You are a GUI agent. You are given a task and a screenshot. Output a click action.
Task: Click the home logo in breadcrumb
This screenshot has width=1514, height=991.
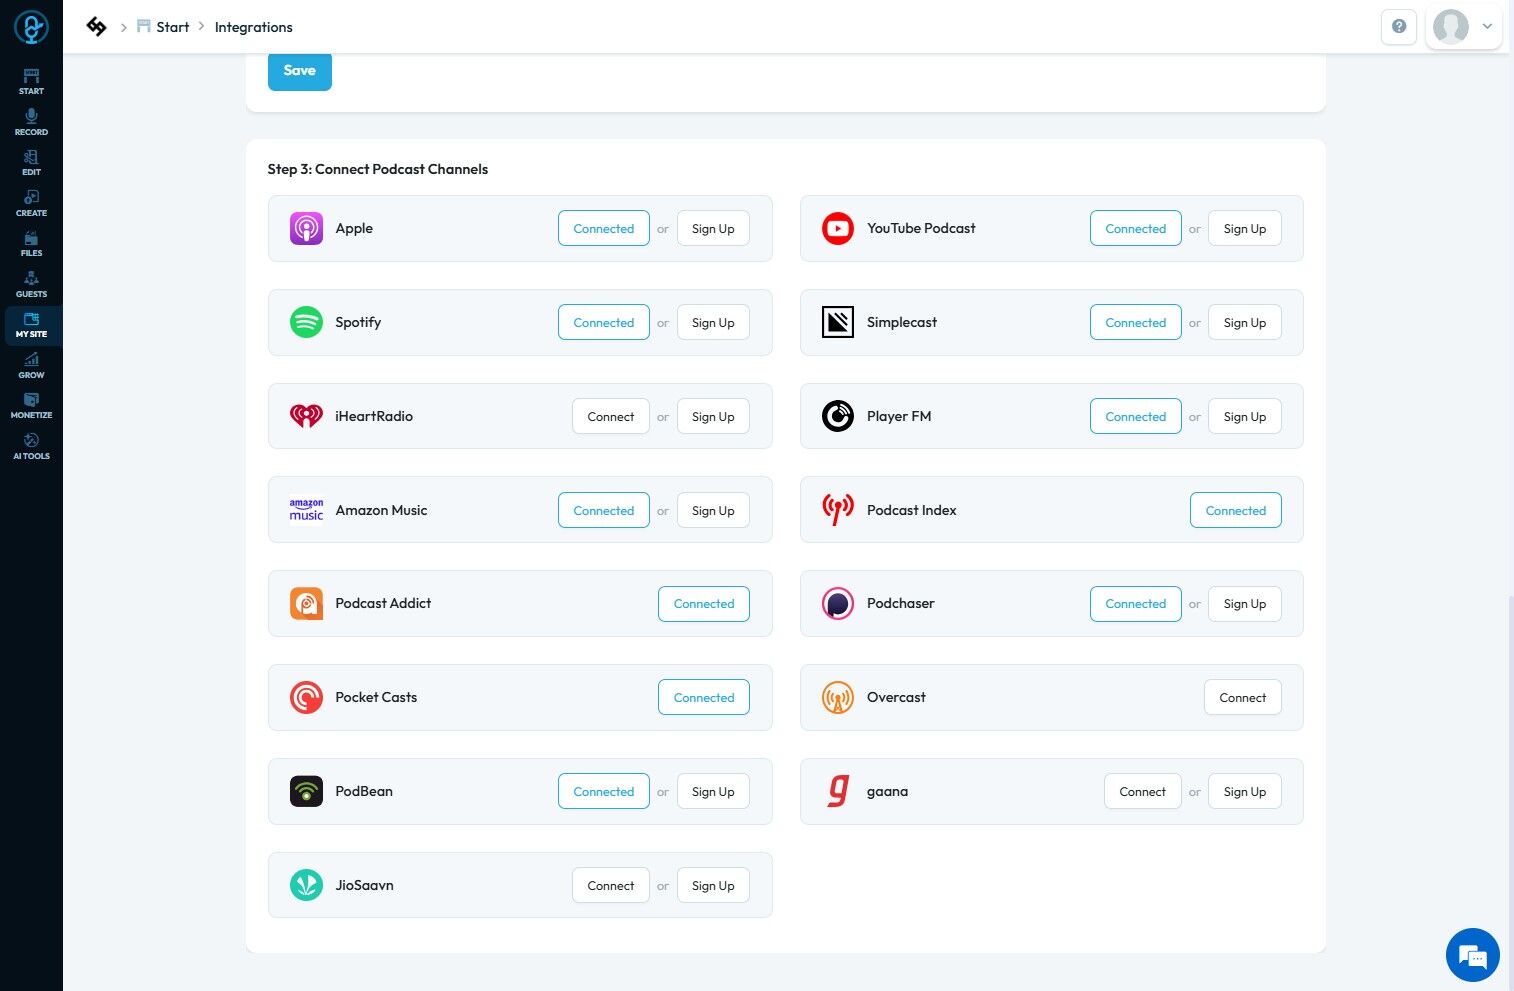pyautogui.click(x=96, y=27)
